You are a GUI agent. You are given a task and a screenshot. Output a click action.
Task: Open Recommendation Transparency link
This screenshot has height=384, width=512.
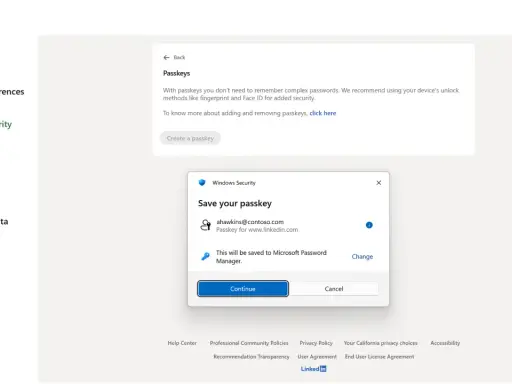pyautogui.click(x=251, y=357)
